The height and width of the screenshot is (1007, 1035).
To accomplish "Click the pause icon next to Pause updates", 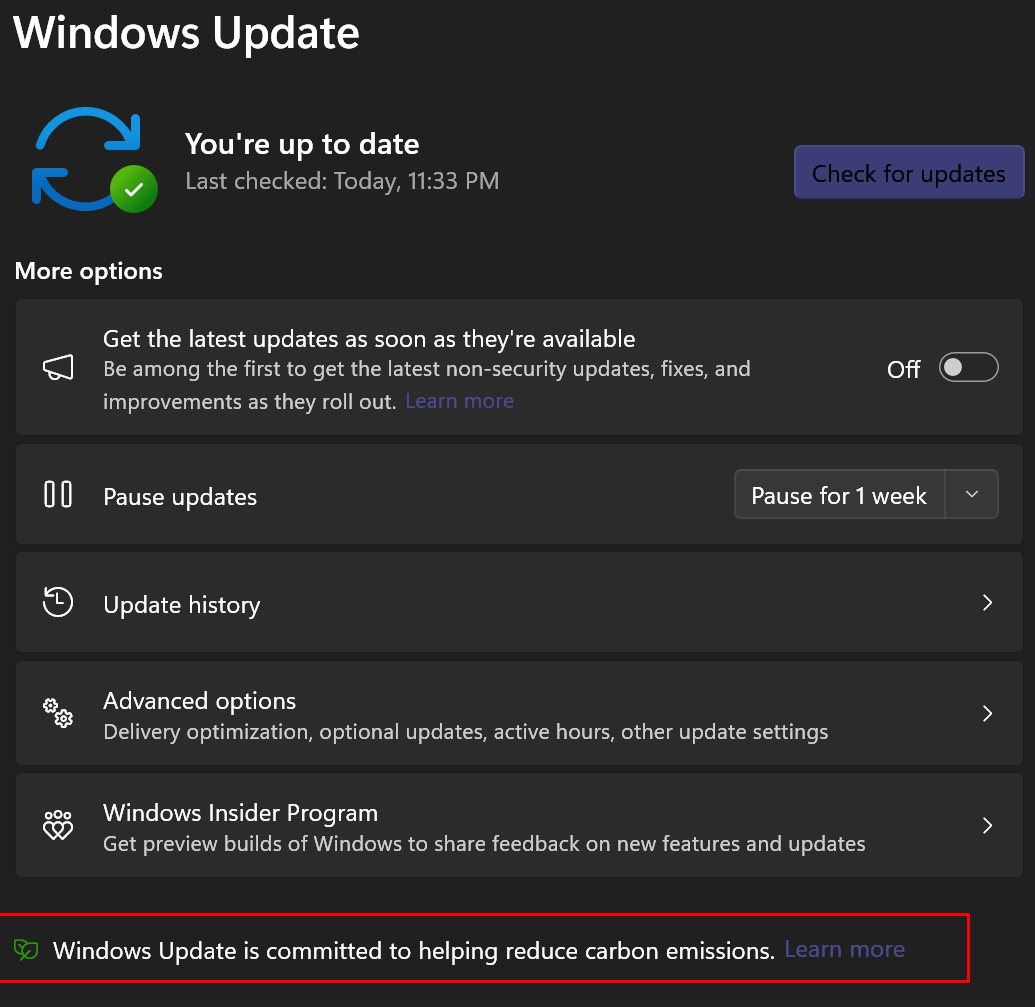I will [58, 495].
